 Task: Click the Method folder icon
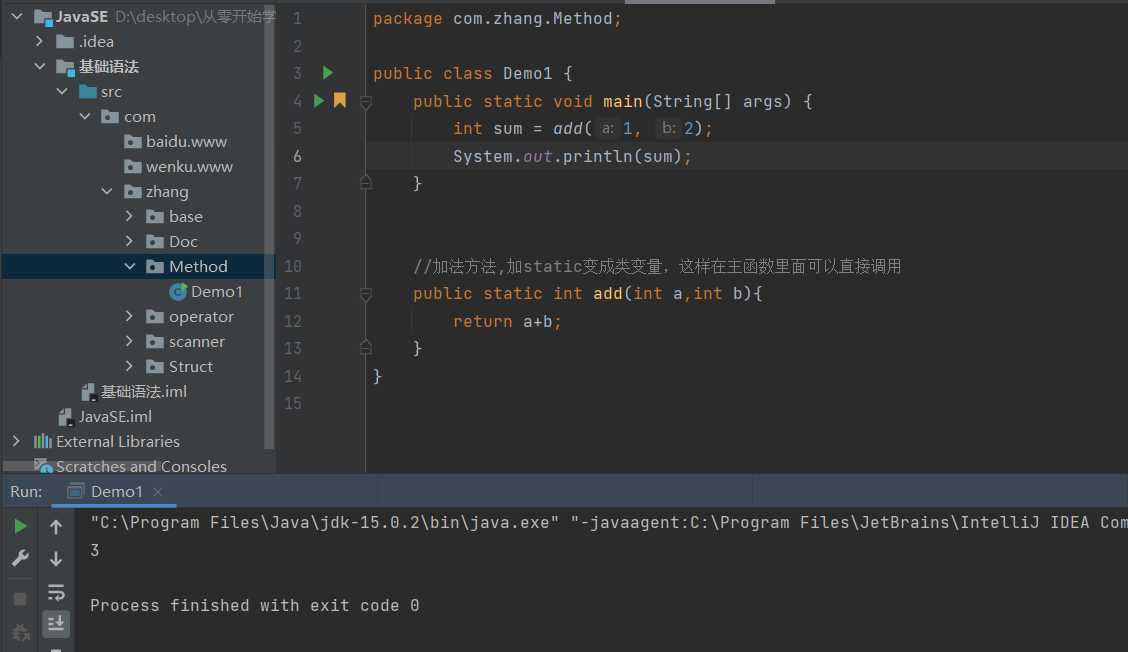point(155,266)
